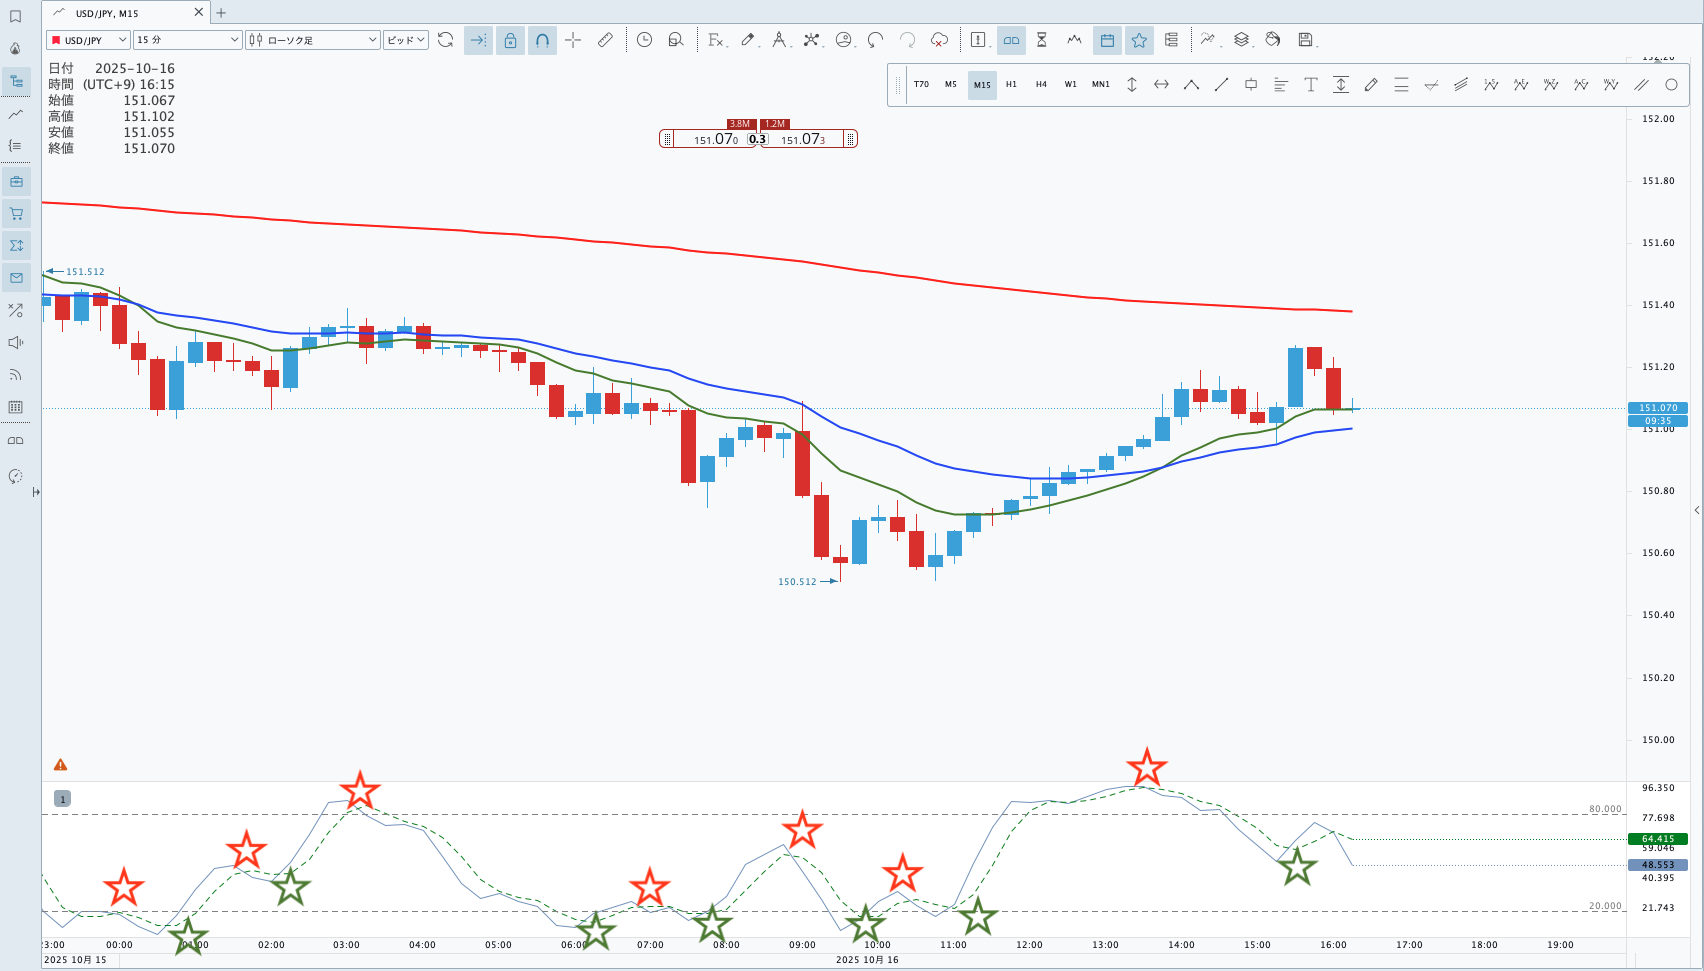Click the refresh chart icon

(x=446, y=40)
